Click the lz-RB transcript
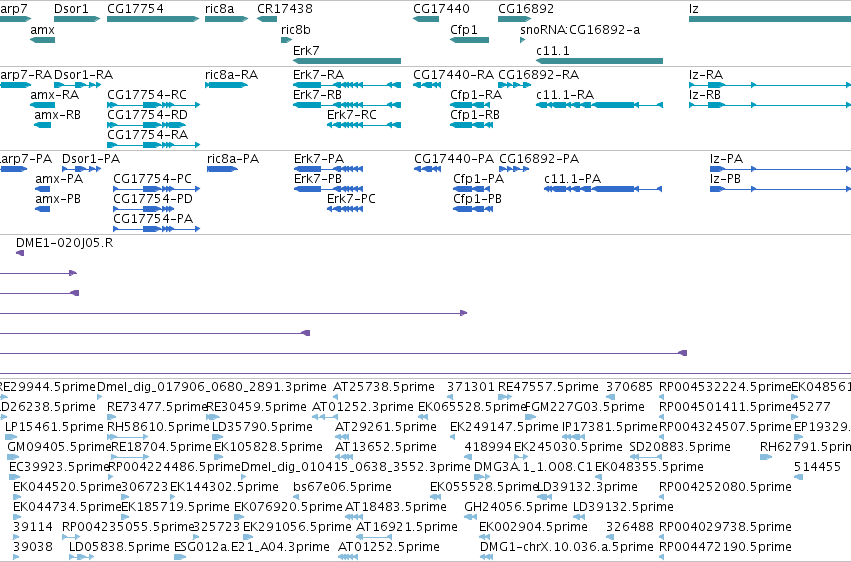 click(x=770, y=105)
